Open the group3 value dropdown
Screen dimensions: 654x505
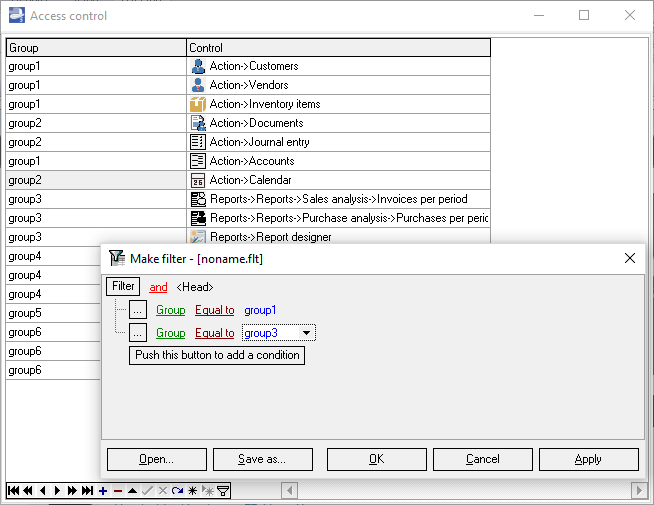coord(307,333)
